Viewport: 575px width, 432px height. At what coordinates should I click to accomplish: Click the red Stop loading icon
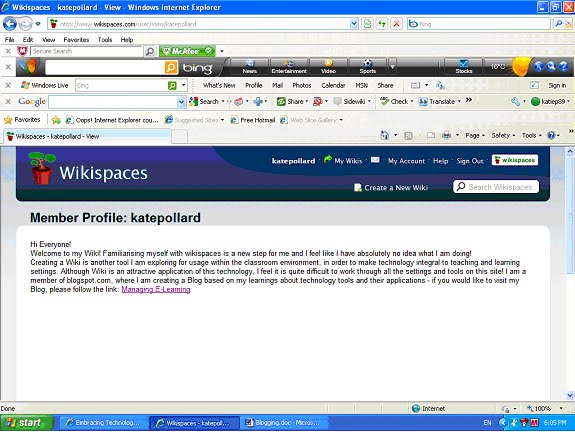click(396, 24)
